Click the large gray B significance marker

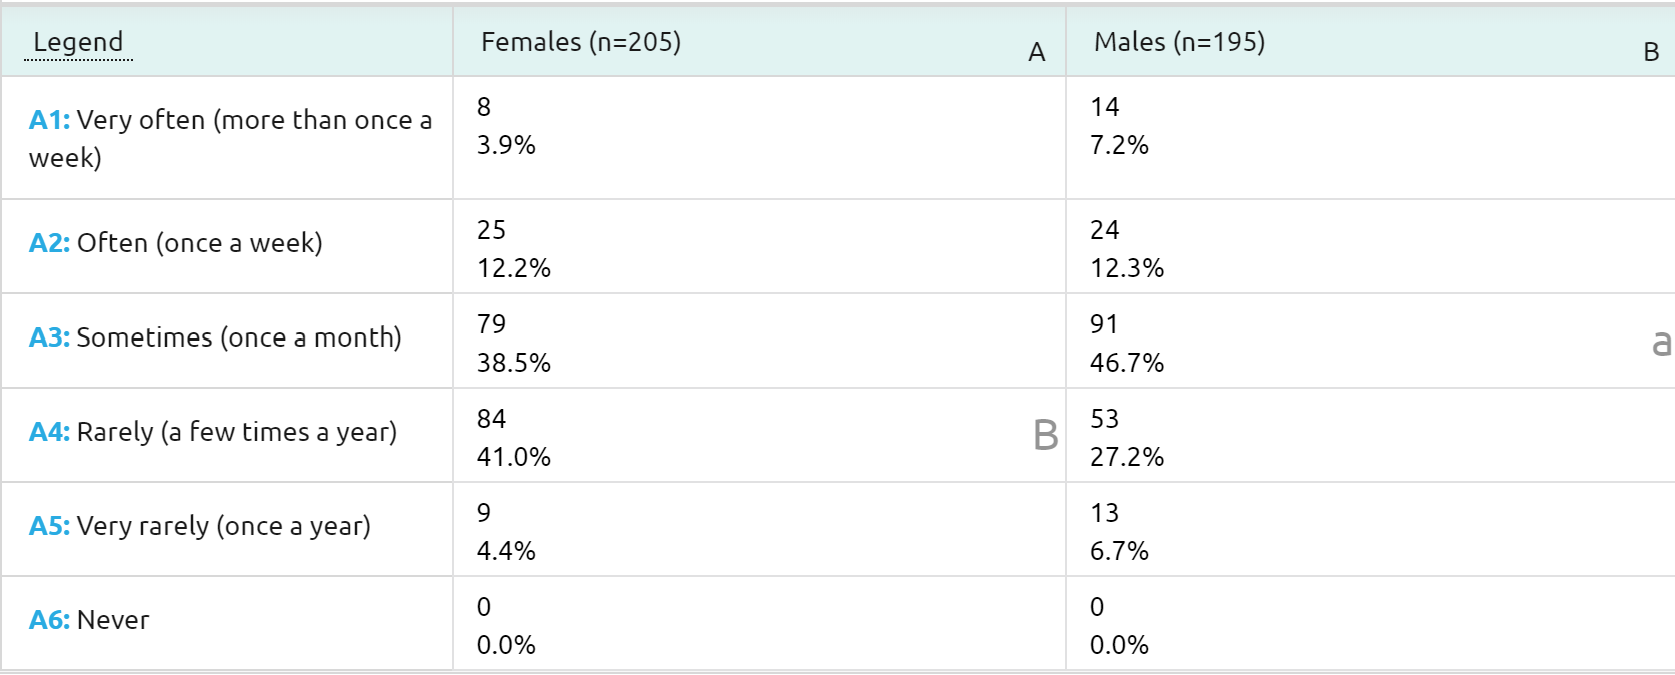1045,436
